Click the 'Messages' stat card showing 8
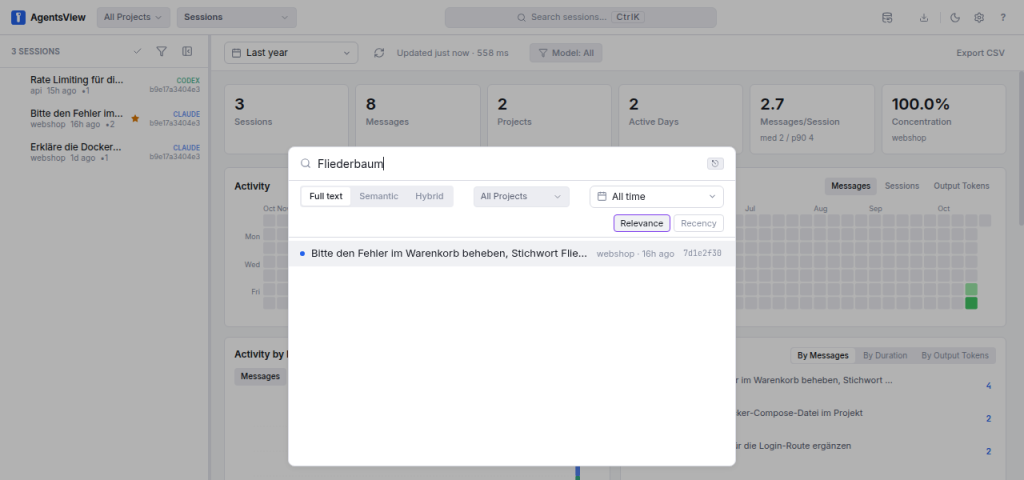Image resolution: width=1024 pixels, height=480 pixels. pyautogui.click(x=418, y=118)
